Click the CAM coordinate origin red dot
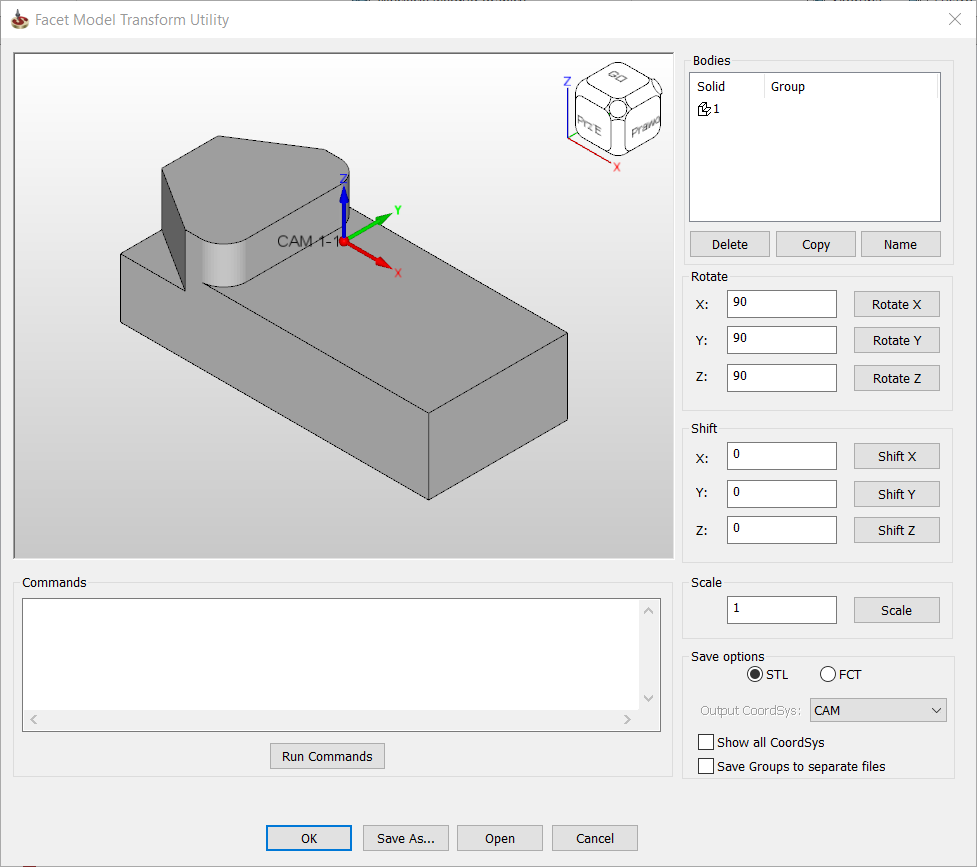The height and width of the screenshot is (867, 977). [x=343, y=242]
